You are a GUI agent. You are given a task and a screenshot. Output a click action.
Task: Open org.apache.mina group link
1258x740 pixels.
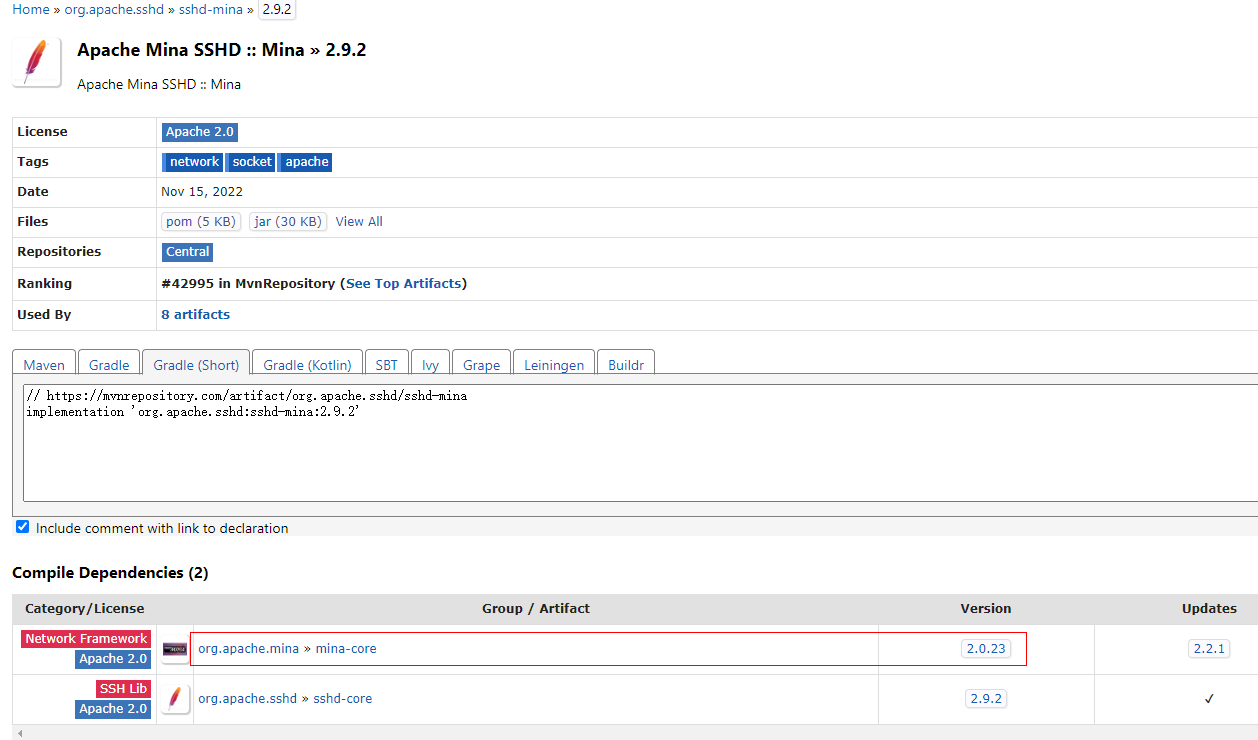pyautogui.click(x=248, y=649)
